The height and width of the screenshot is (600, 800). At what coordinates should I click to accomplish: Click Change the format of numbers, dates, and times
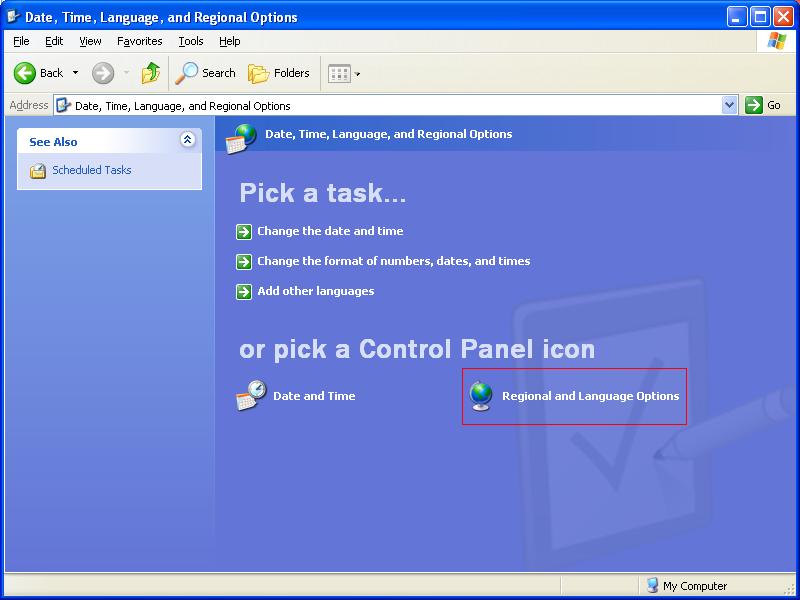(x=393, y=261)
